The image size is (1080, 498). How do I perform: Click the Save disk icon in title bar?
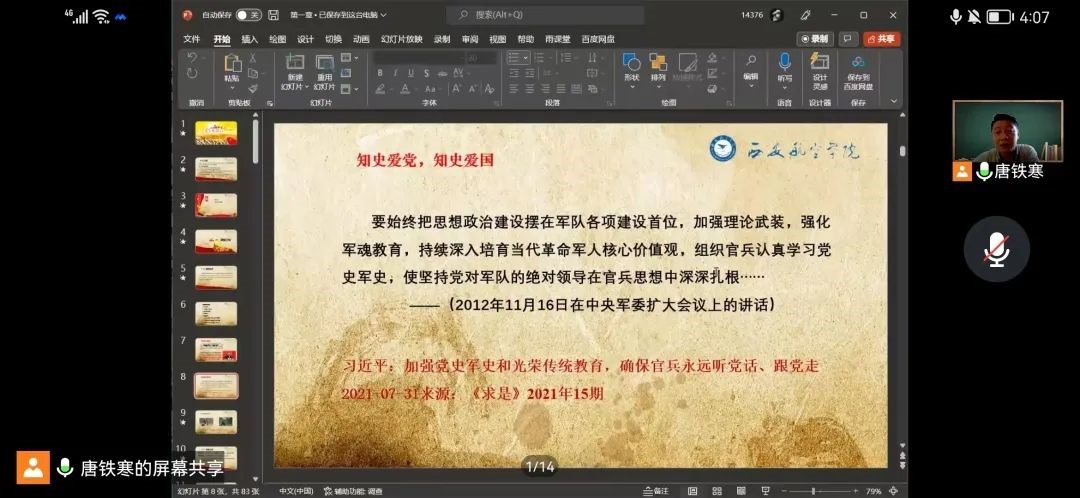point(274,15)
